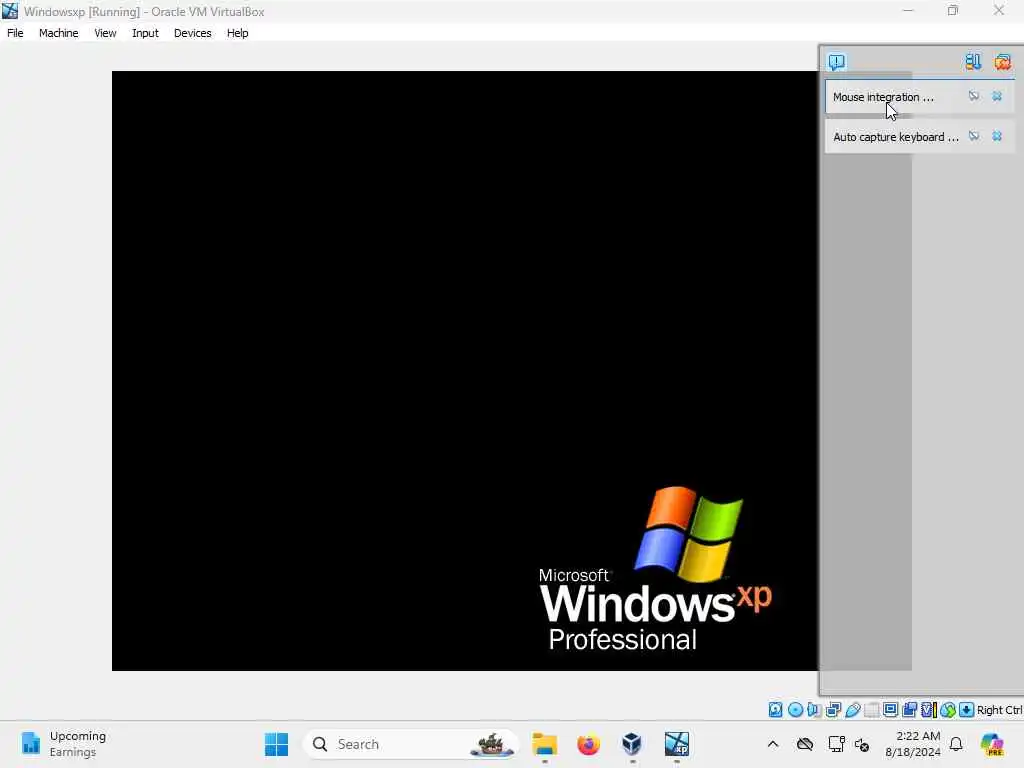Viewport: 1024px width, 768px height.
Task: Open File Explorer from the taskbar
Action: 544,744
